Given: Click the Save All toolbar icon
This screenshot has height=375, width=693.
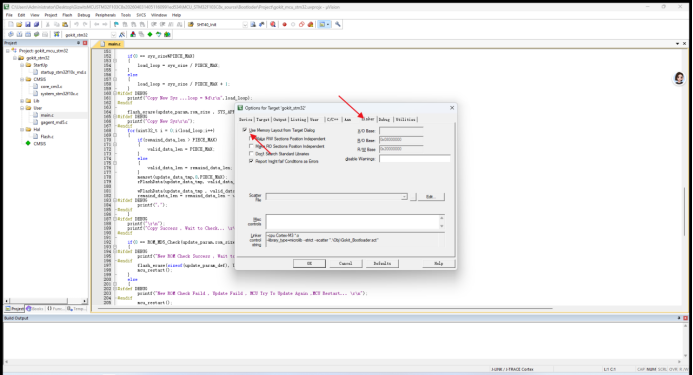Looking at the screenshot, I should point(36,24).
